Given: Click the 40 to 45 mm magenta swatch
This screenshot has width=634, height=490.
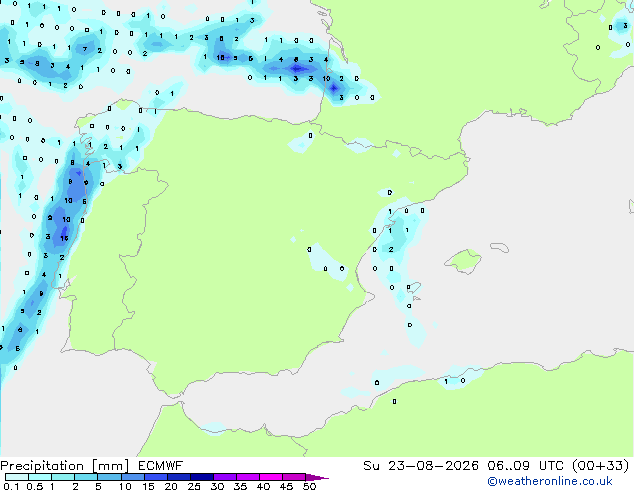Looking at the screenshot, I should (271, 477).
